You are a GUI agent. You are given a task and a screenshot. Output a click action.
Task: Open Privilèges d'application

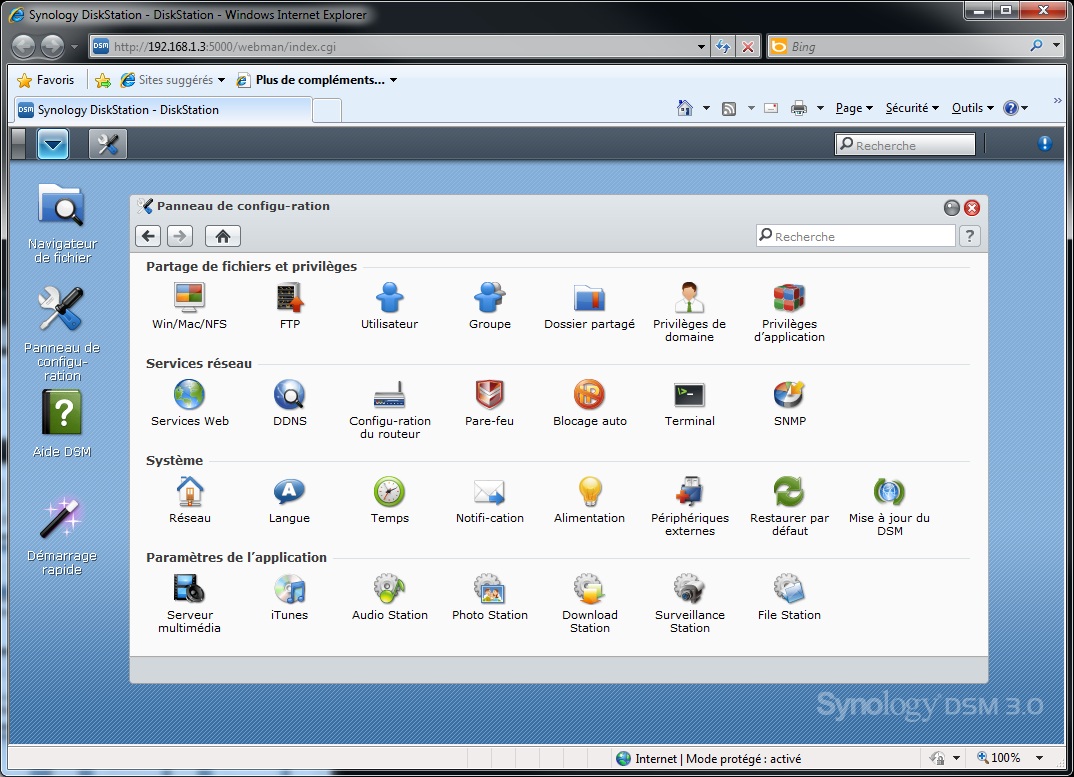point(789,312)
